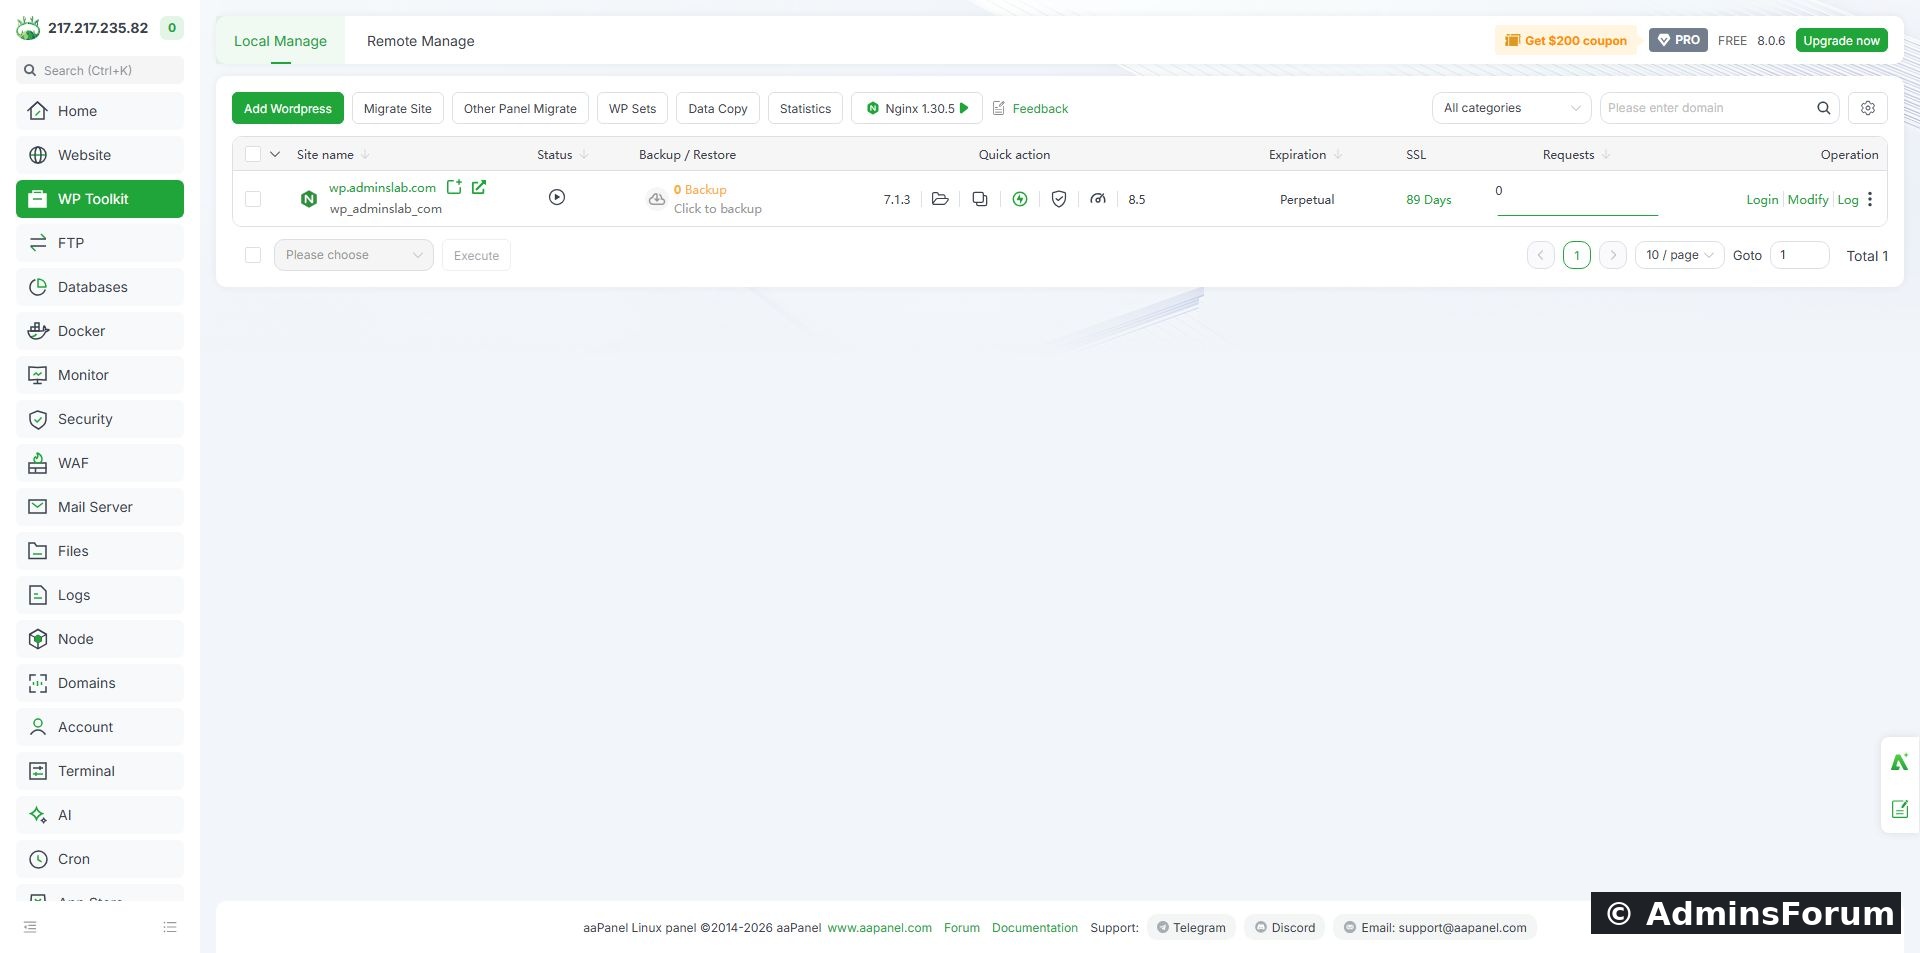Click the Login link for the site
The height and width of the screenshot is (953, 1920).
(1762, 200)
